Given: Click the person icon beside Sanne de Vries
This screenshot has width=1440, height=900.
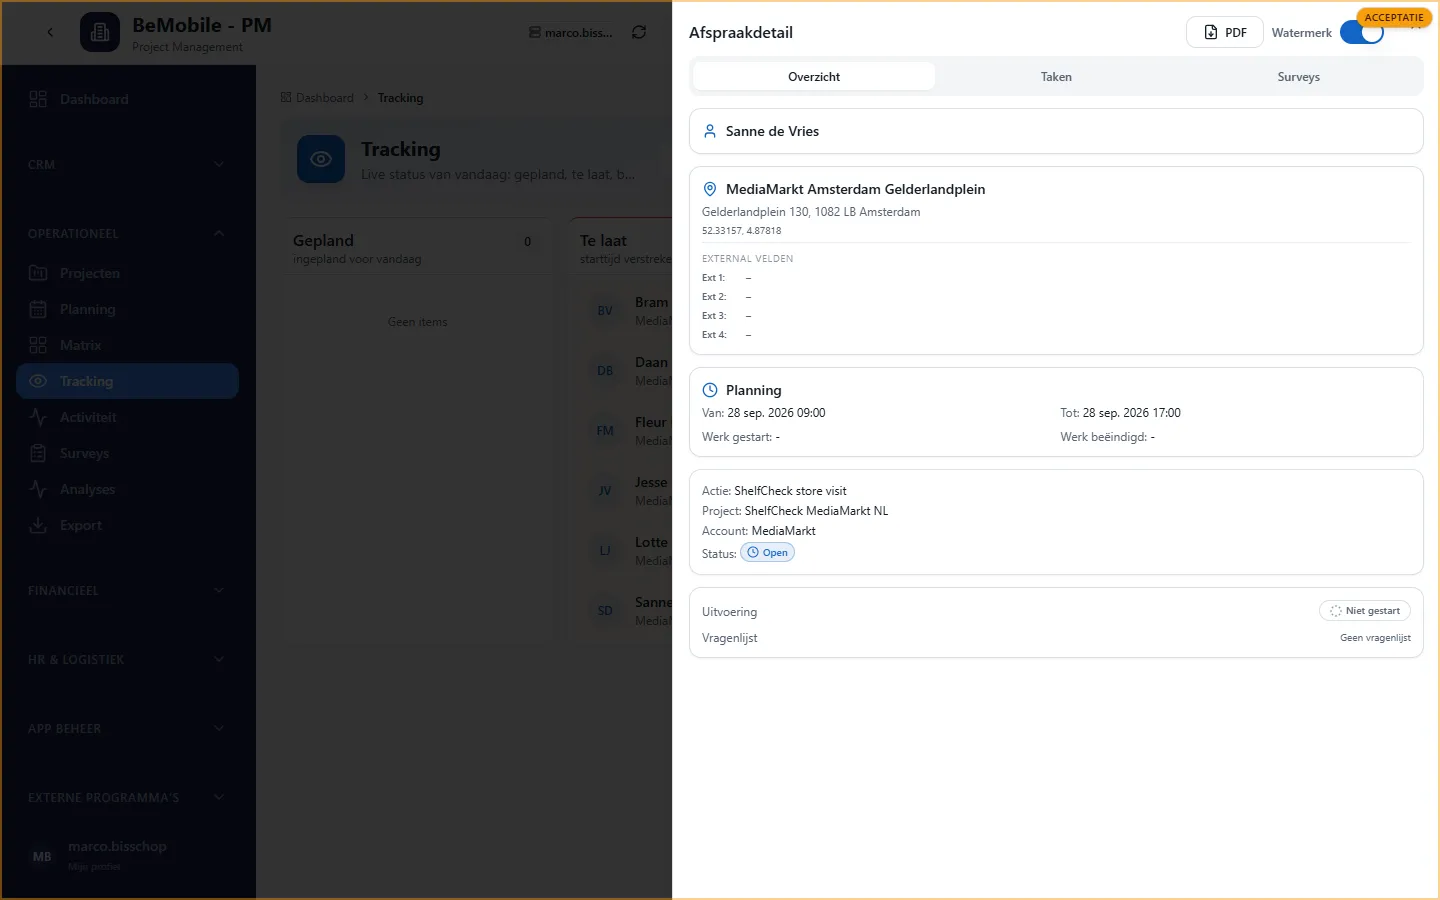Looking at the screenshot, I should (x=710, y=131).
